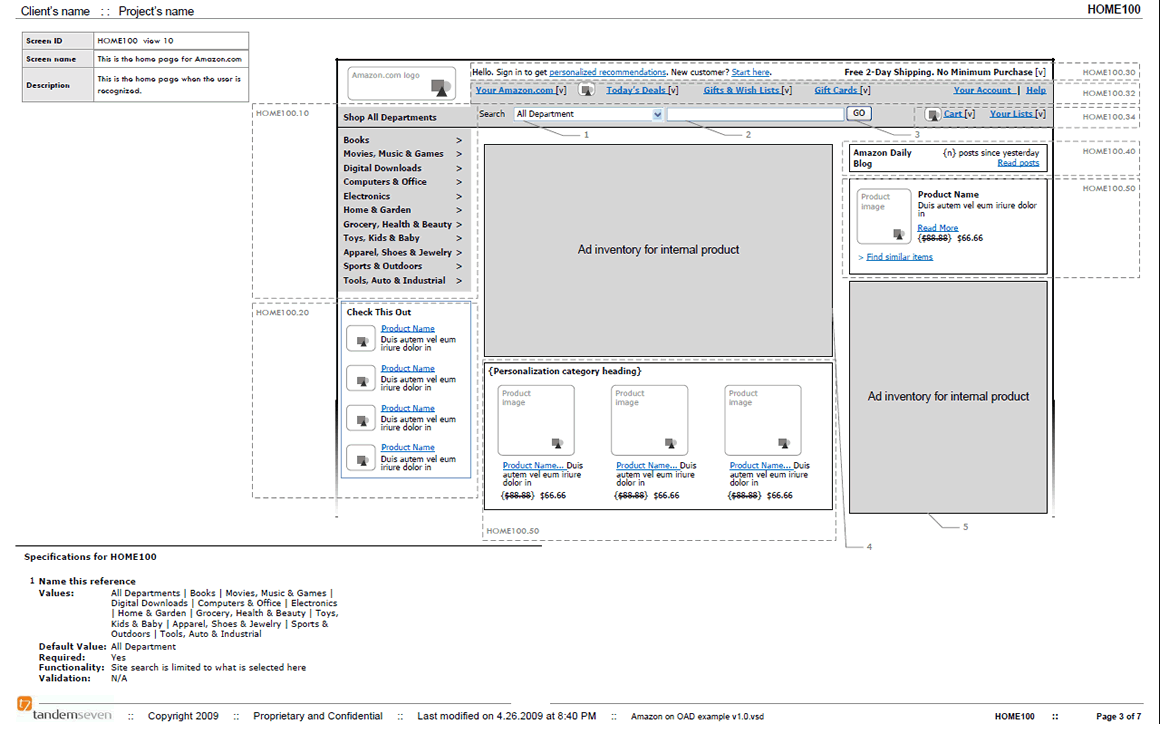Open Read posts for Amazon Daily Blog
The image size is (1160, 730).
click(1018, 163)
